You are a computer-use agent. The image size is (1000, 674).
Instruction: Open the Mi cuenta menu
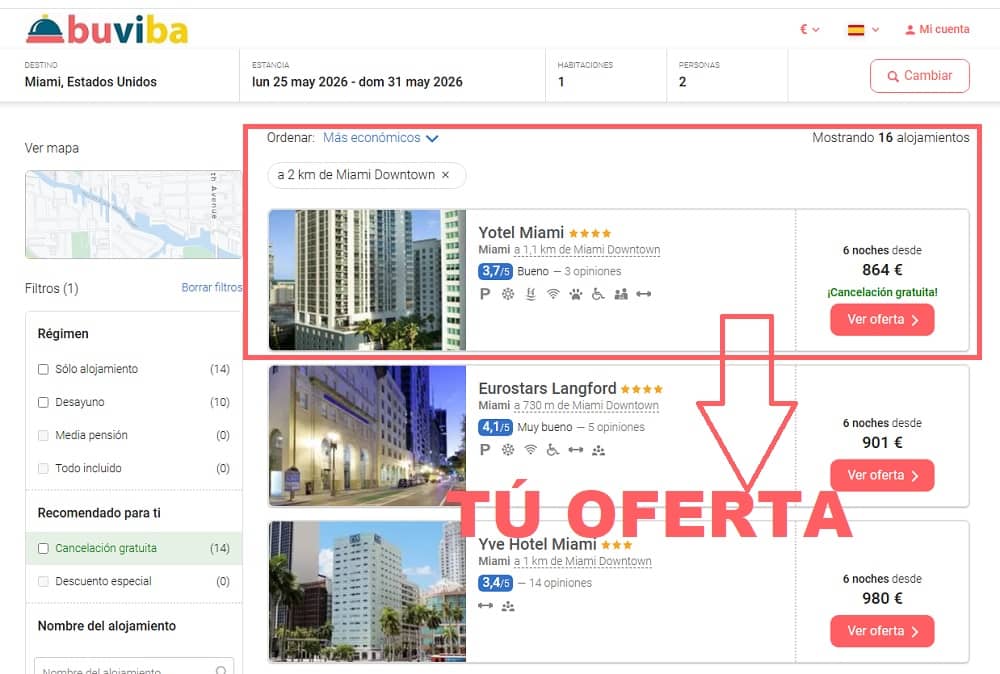937,29
